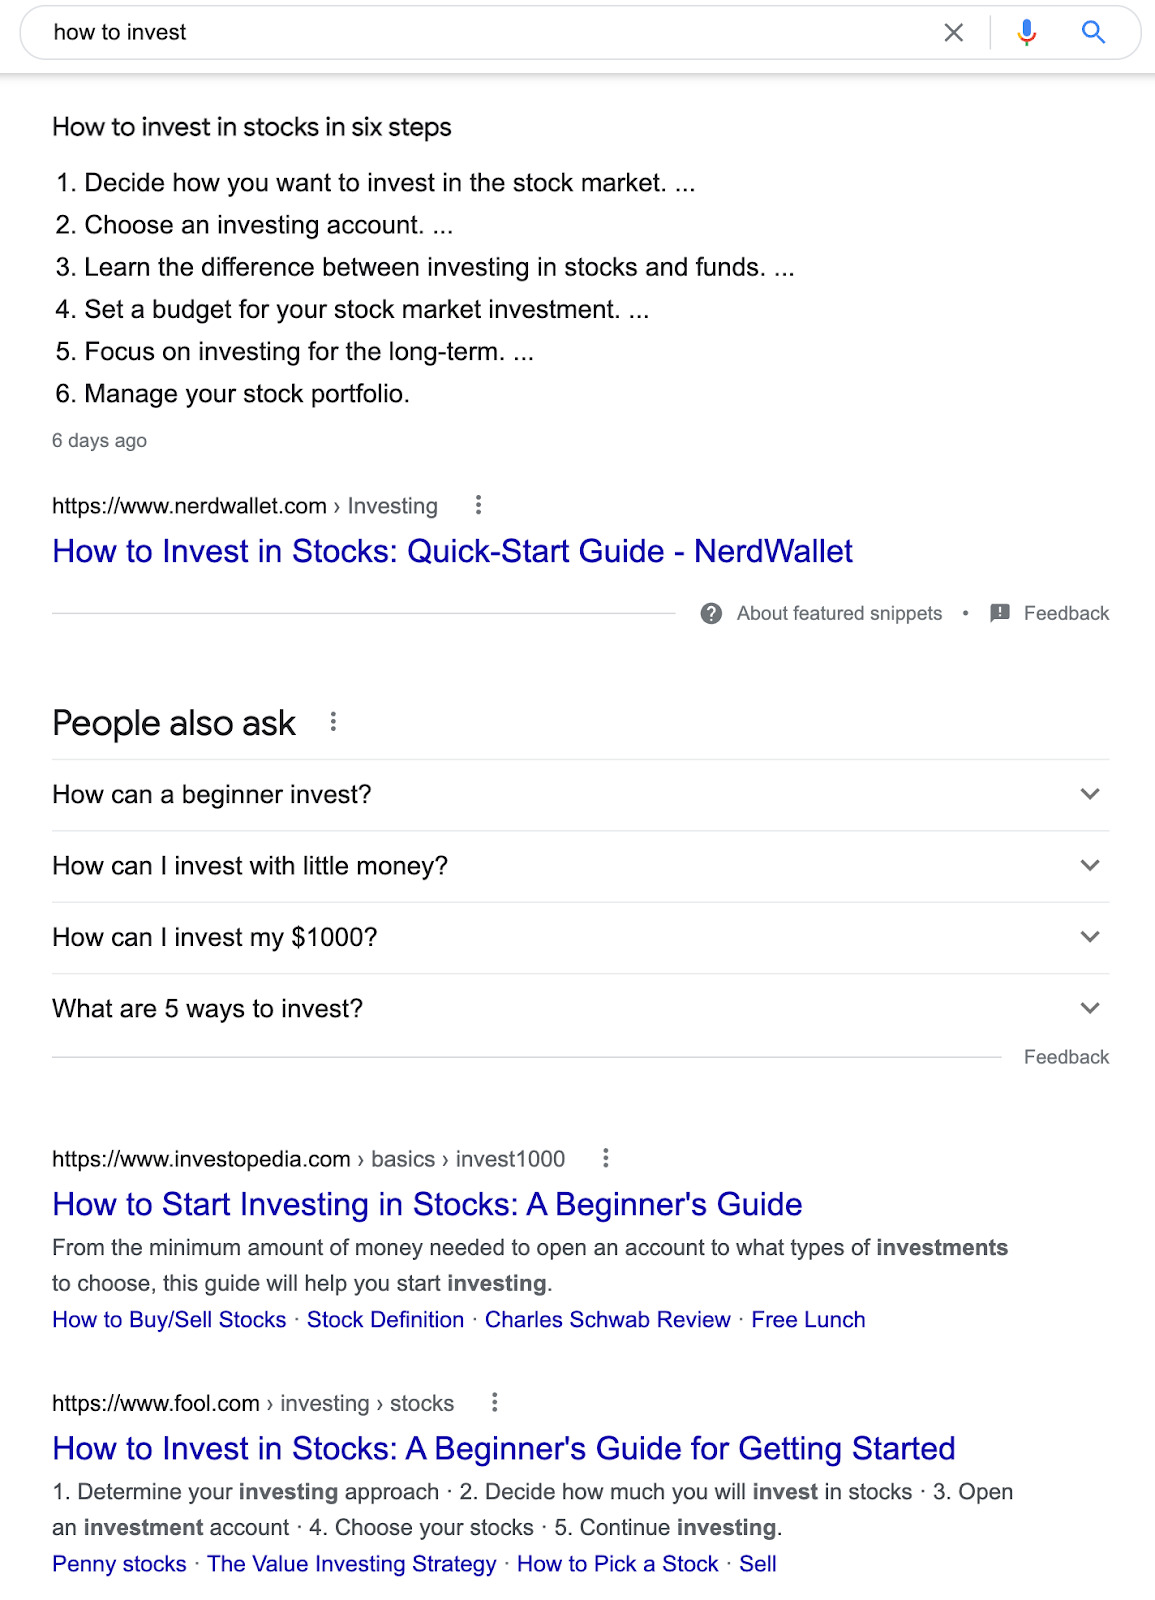This screenshot has width=1155, height=1600.
Task: Run the search via the magnifying glass icon
Action: coord(1093,31)
